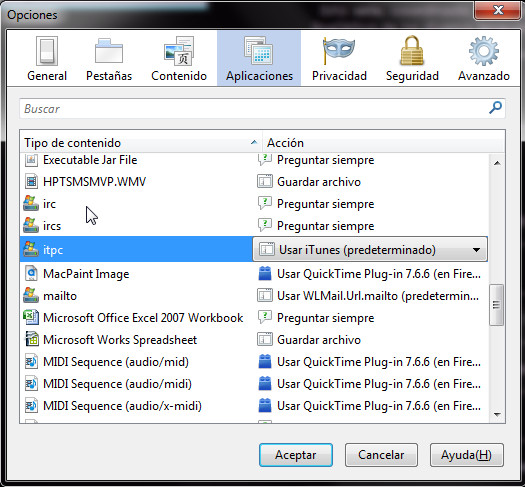525x487 pixels.
Task: Click the ask icon in irc row
Action: click(265, 204)
